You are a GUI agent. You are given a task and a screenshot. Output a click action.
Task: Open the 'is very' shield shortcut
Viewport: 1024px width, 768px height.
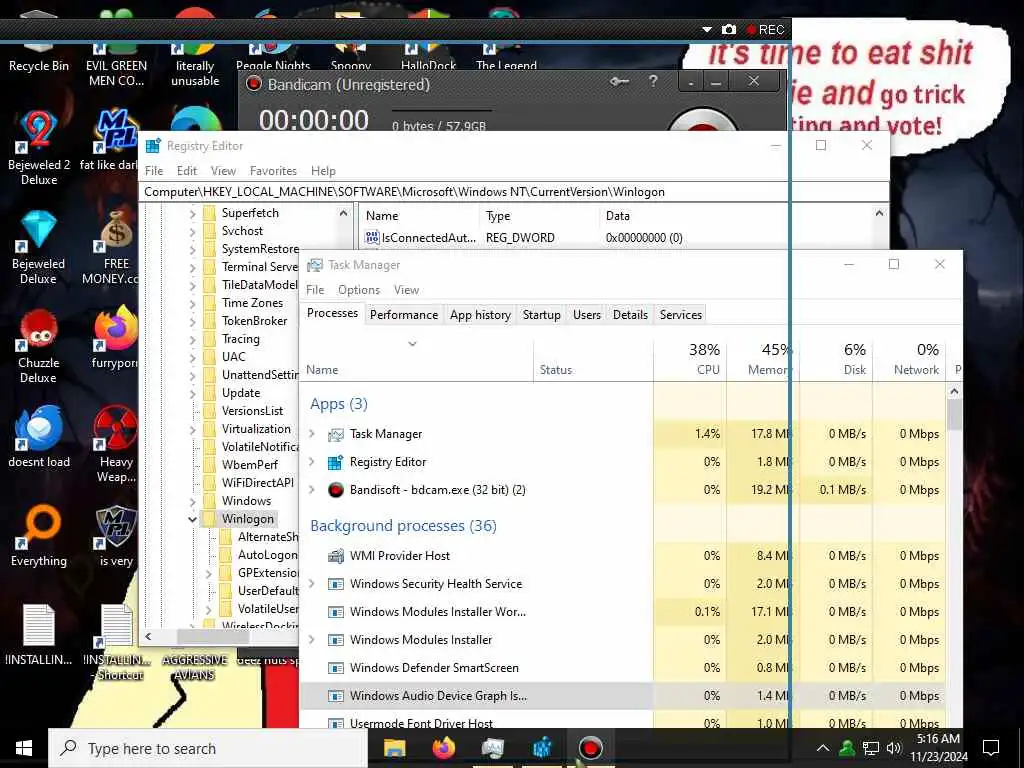click(116, 536)
